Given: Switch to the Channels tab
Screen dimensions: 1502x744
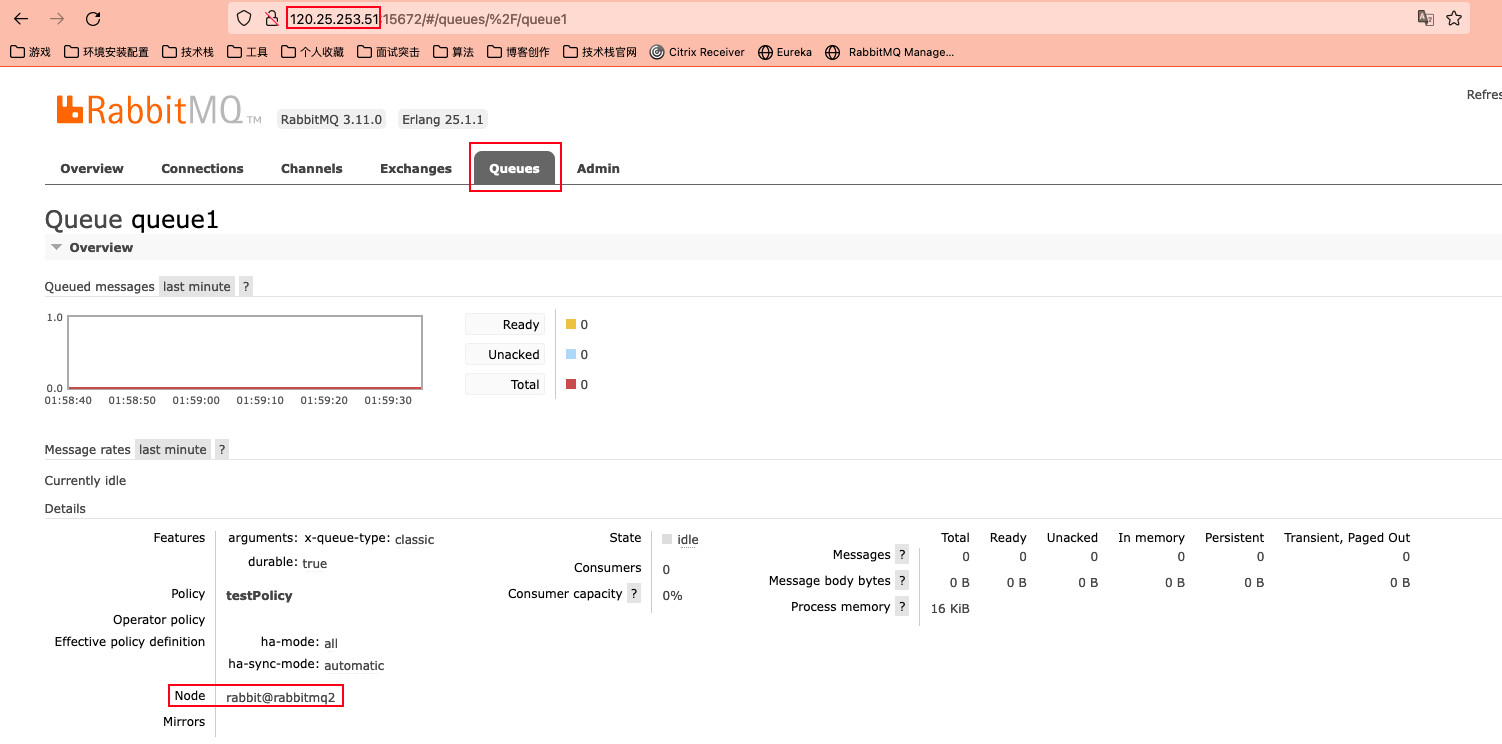Looking at the screenshot, I should [x=311, y=168].
